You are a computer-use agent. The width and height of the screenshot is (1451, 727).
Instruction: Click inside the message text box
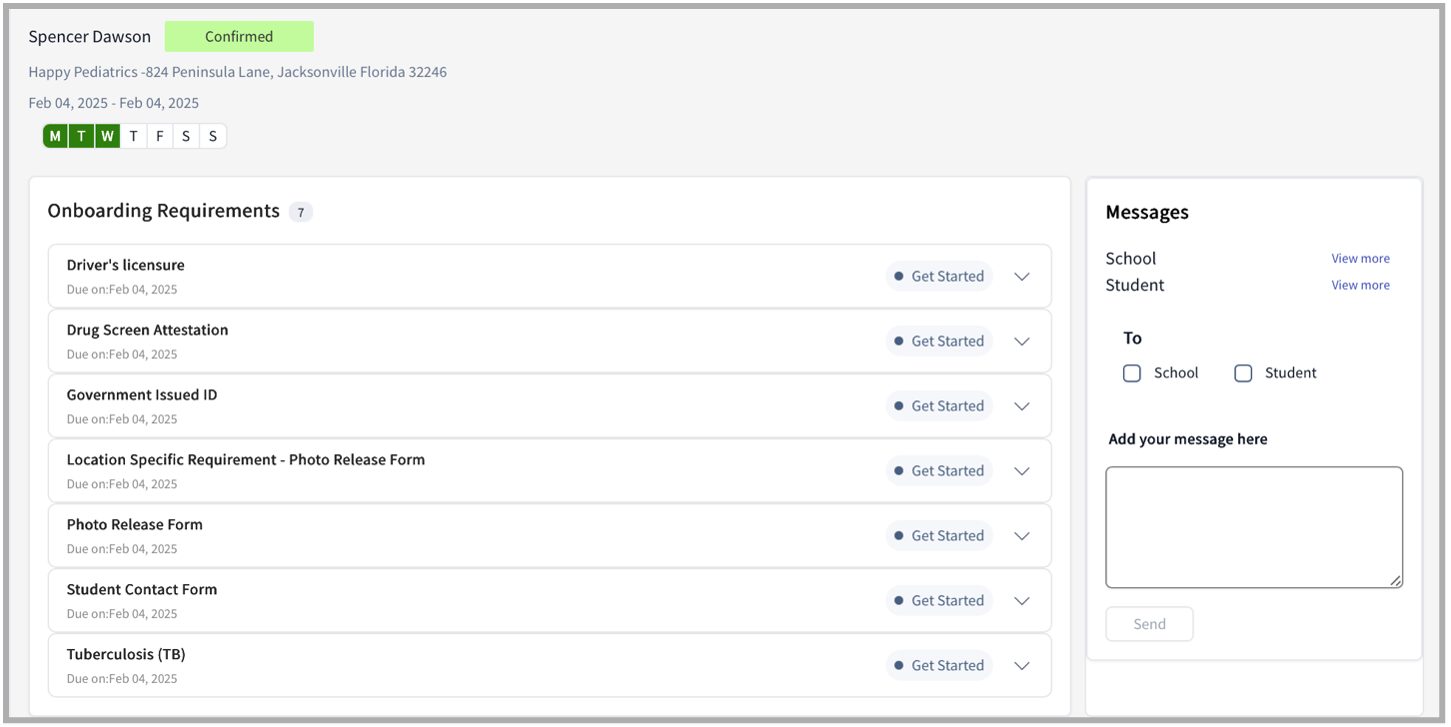[1253, 525]
